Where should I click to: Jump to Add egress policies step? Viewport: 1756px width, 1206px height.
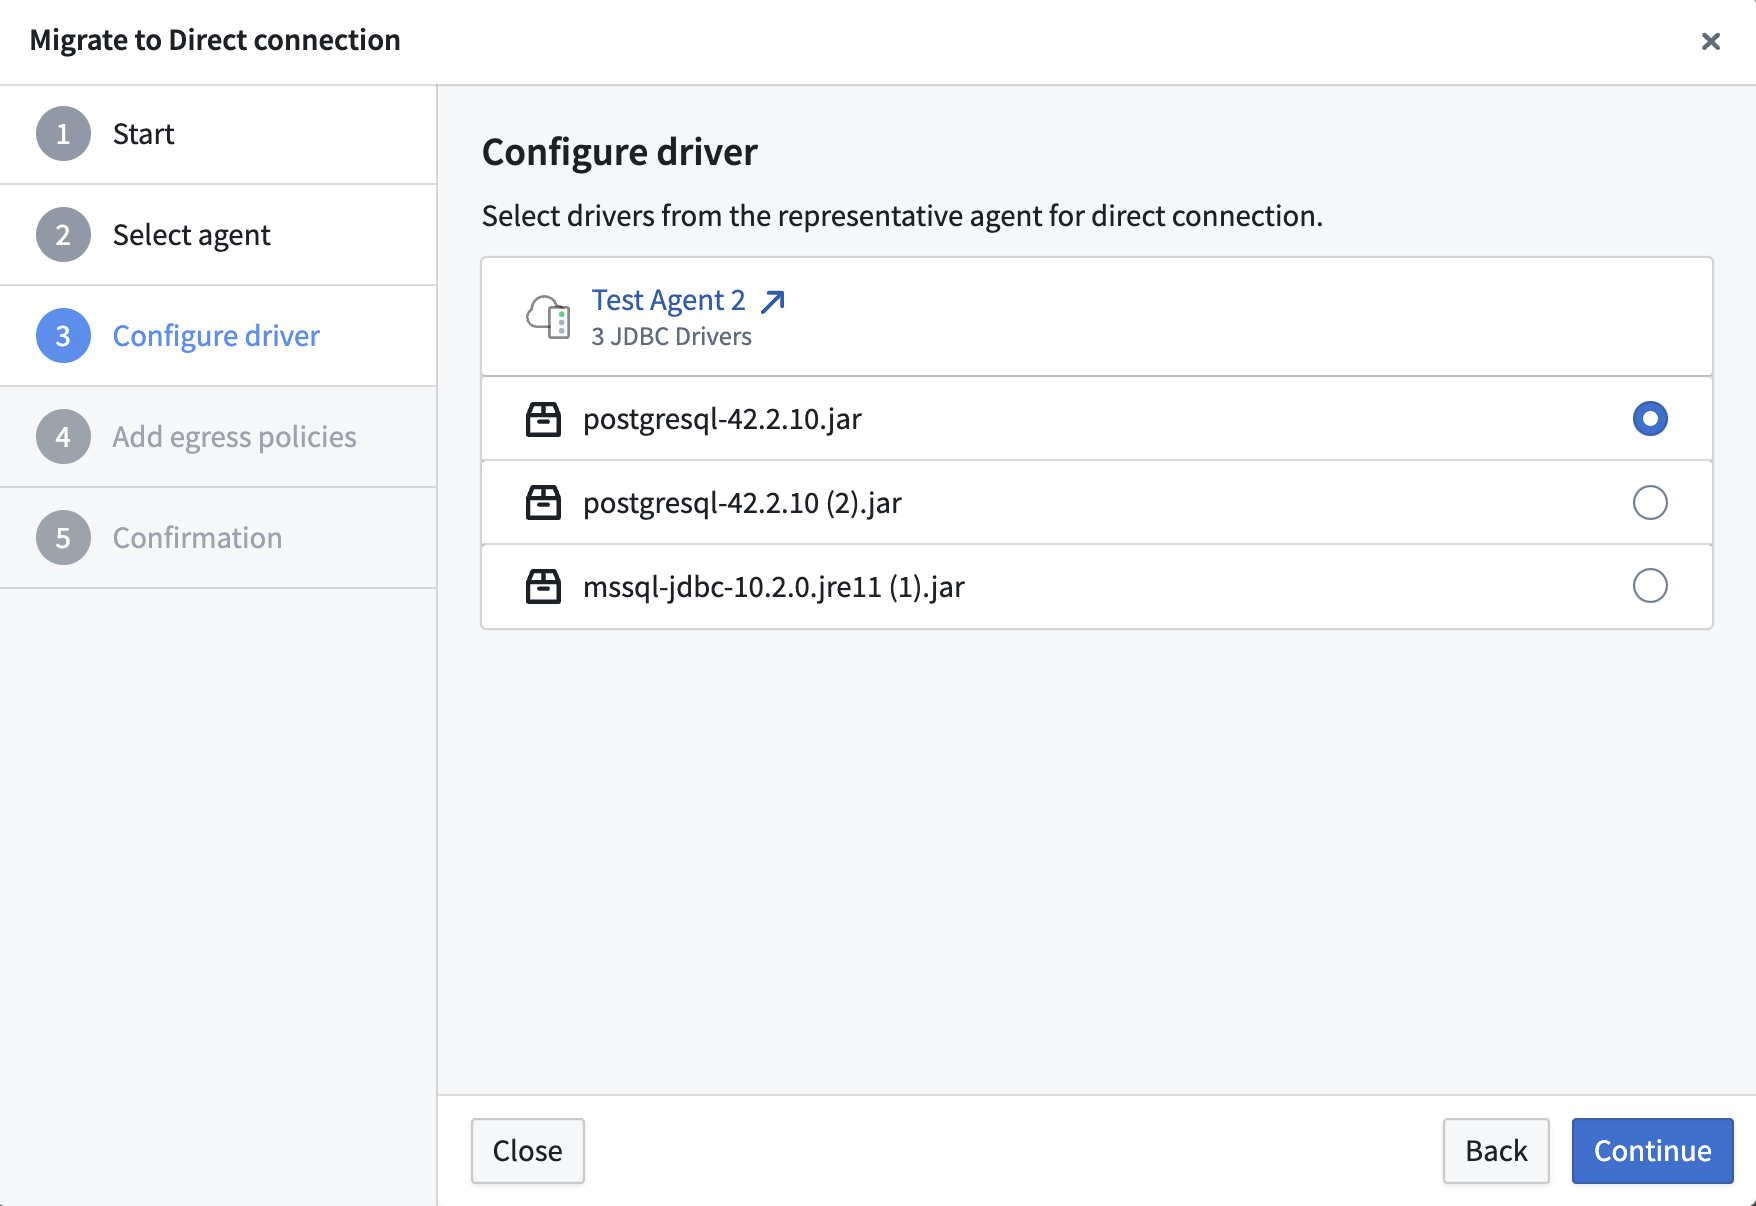pos(234,437)
